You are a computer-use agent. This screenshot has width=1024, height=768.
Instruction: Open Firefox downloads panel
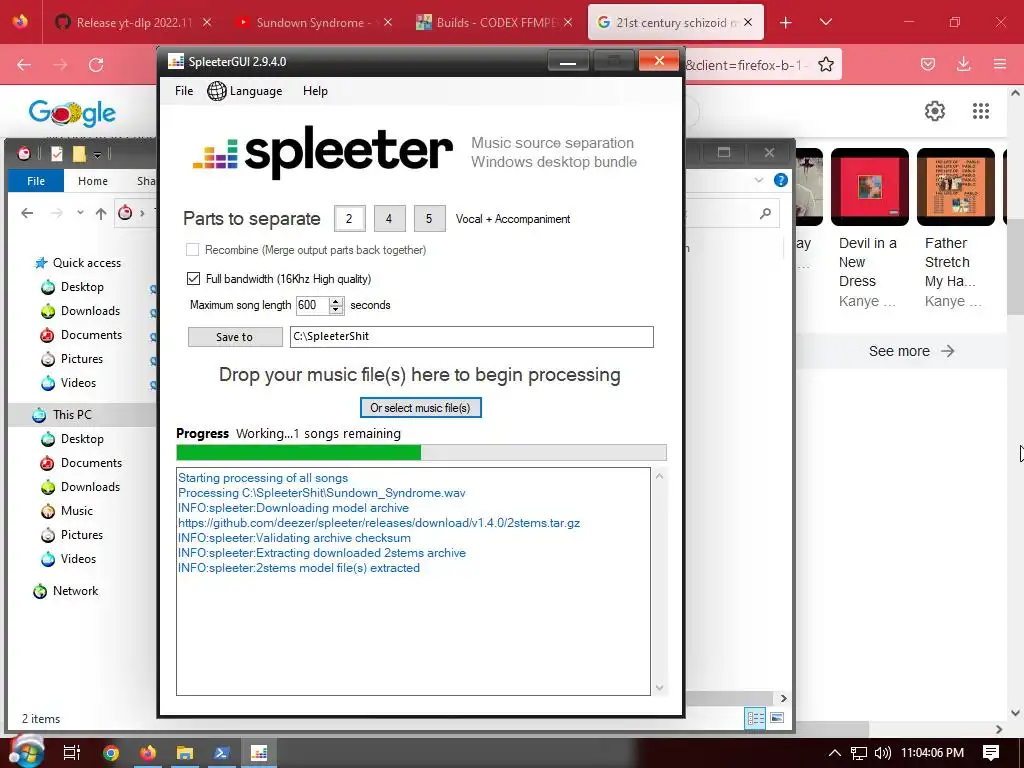point(963,64)
